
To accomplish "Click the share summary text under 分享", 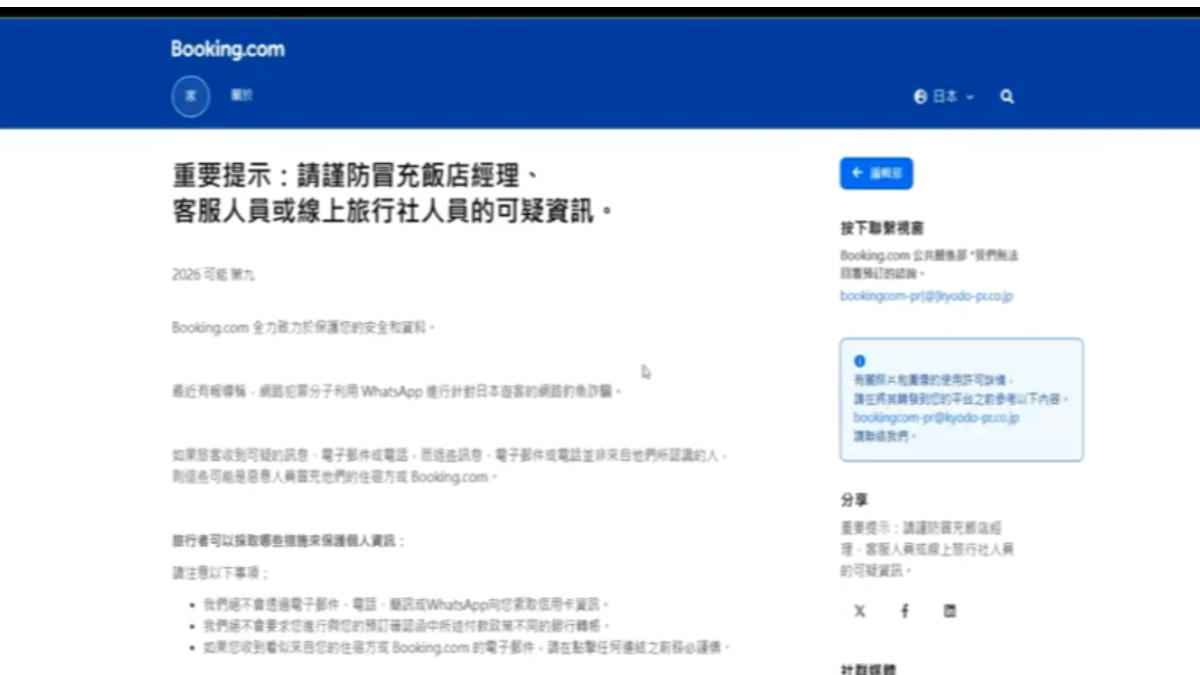I will [x=927, y=548].
